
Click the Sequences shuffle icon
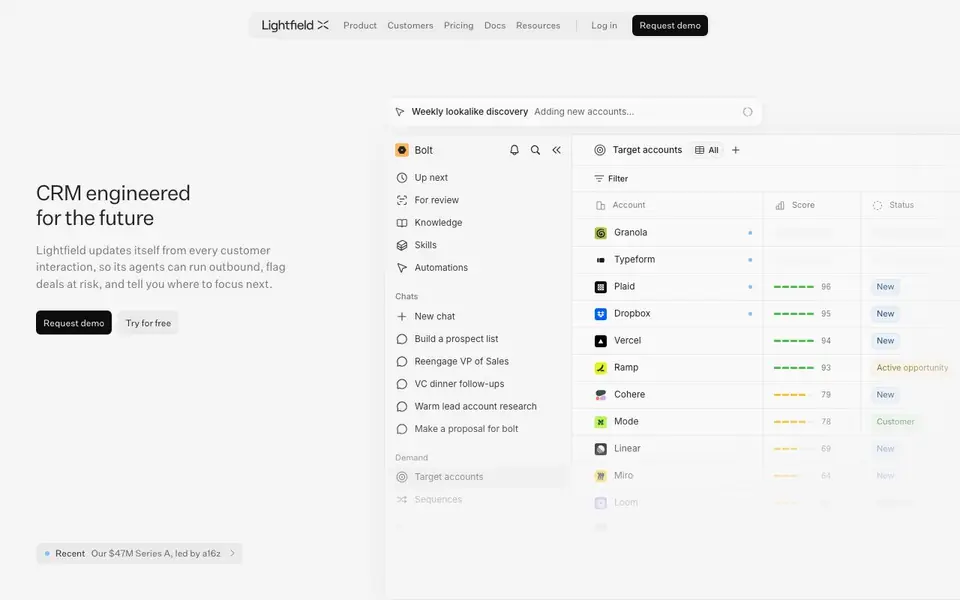pyautogui.click(x=402, y=500)
